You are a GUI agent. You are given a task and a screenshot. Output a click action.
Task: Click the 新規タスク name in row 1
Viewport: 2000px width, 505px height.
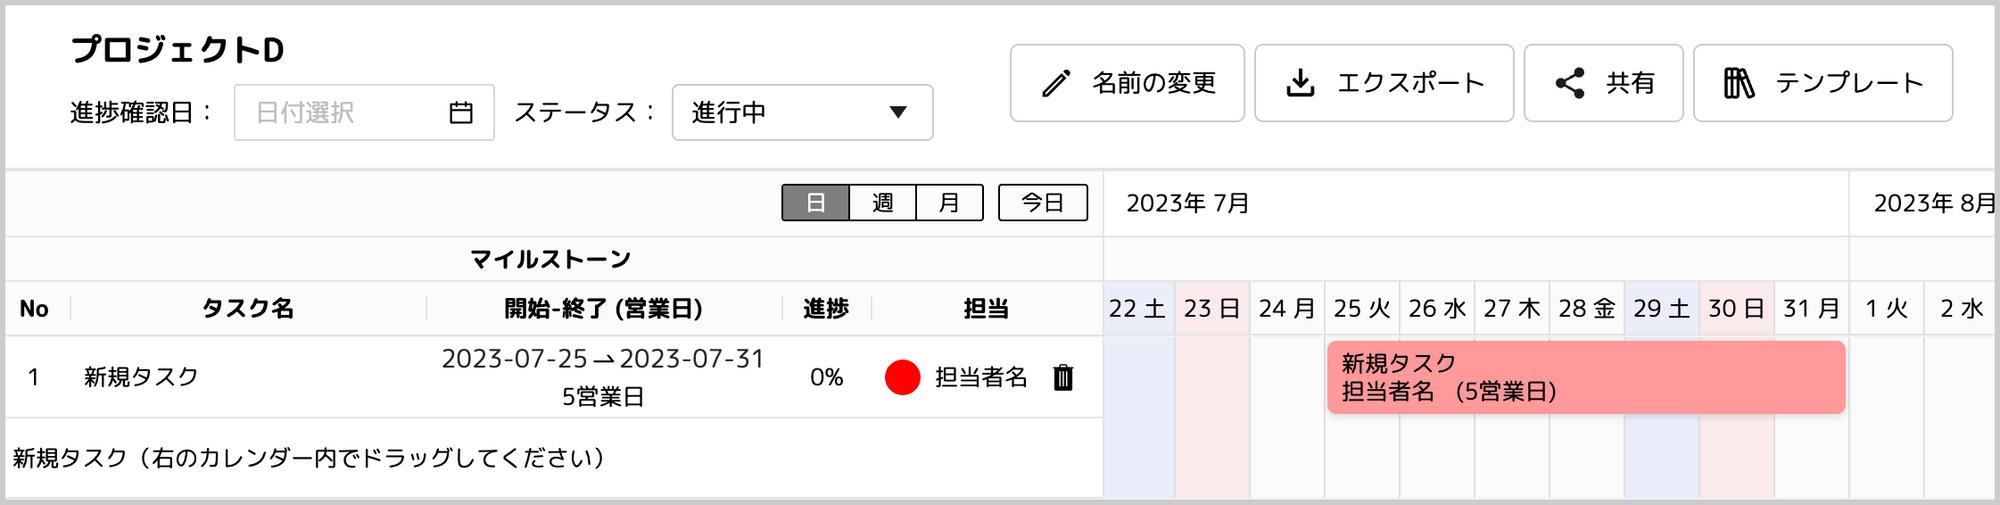pyautogui.click(x=141, y=377)
